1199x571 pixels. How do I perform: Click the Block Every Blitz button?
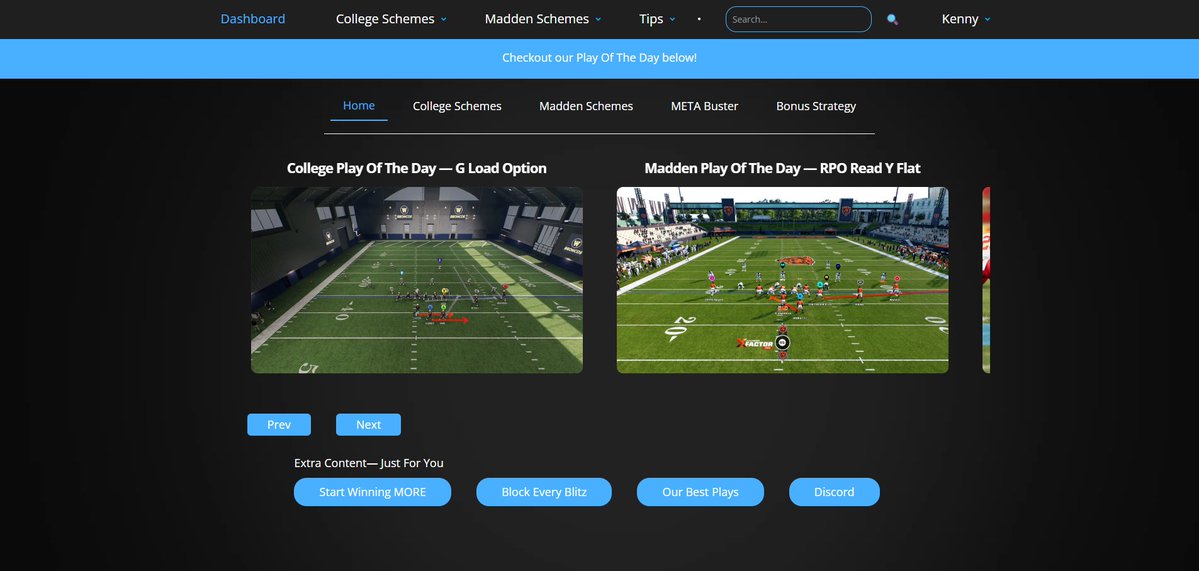coord(544,492)
